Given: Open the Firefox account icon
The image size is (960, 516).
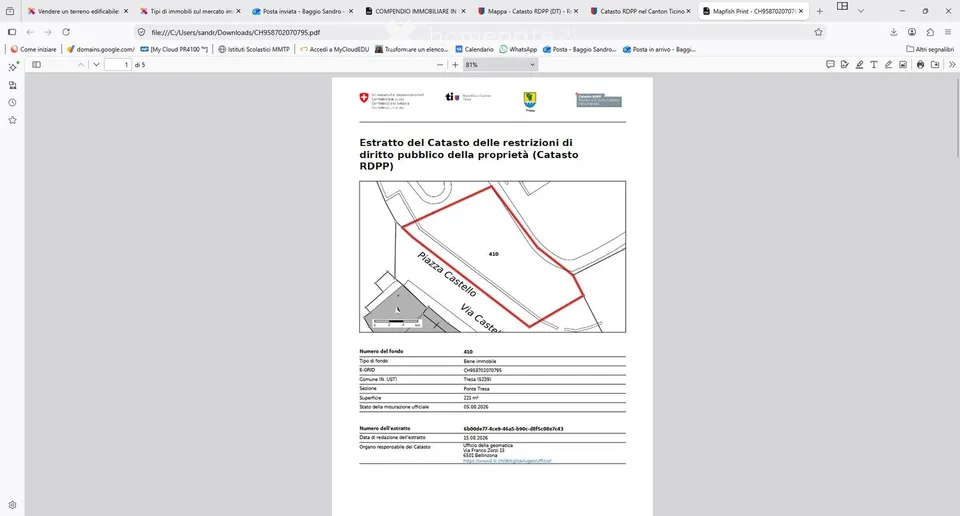Looking at the screenshot, I should (912, 32).
